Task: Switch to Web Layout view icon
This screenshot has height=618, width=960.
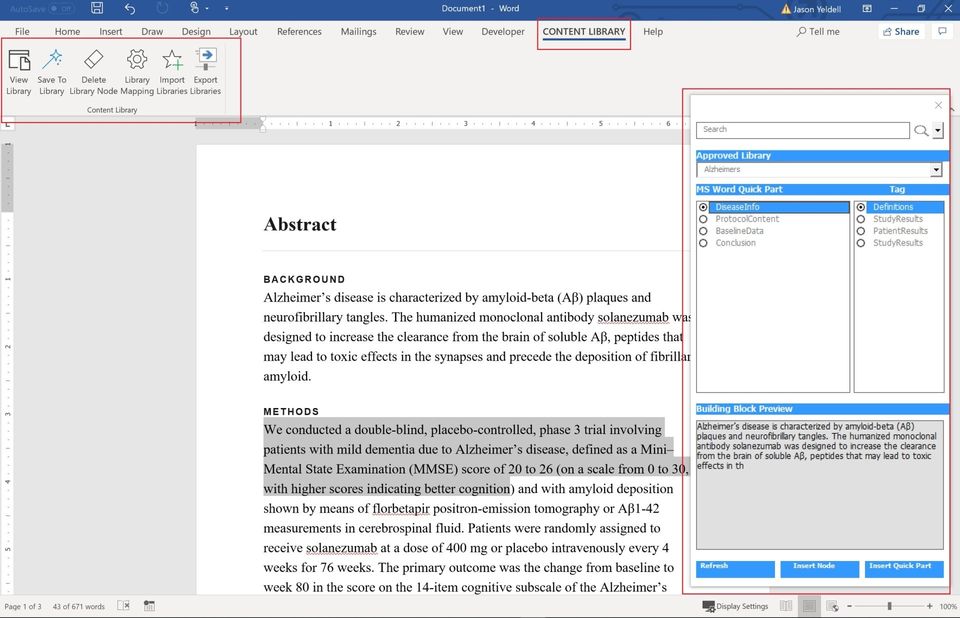Action: 832,606
